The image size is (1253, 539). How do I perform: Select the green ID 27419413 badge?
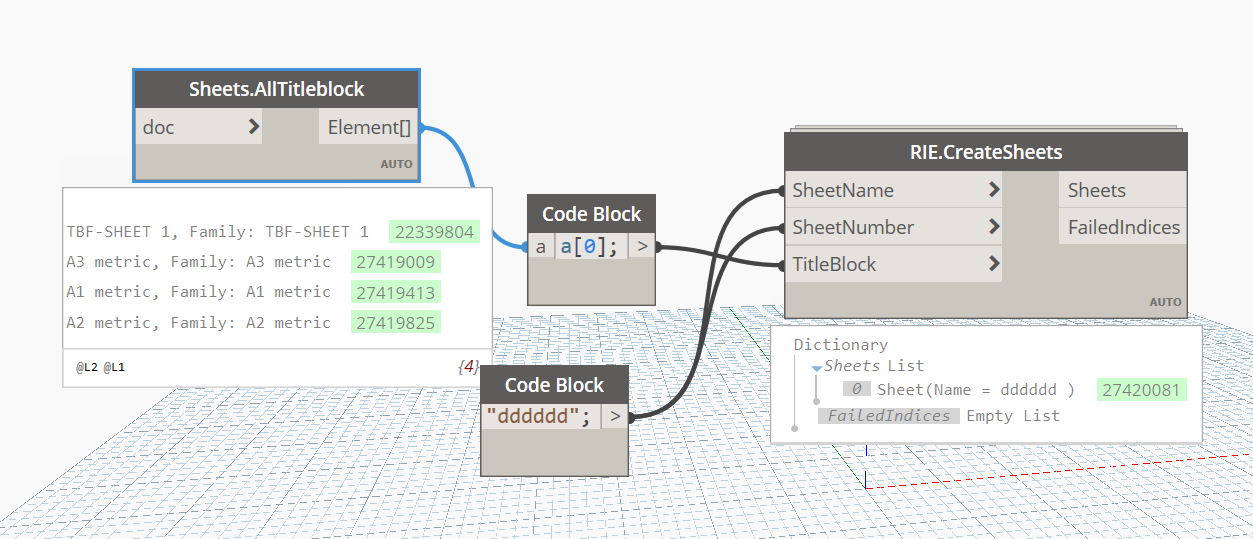coord(396,292)
